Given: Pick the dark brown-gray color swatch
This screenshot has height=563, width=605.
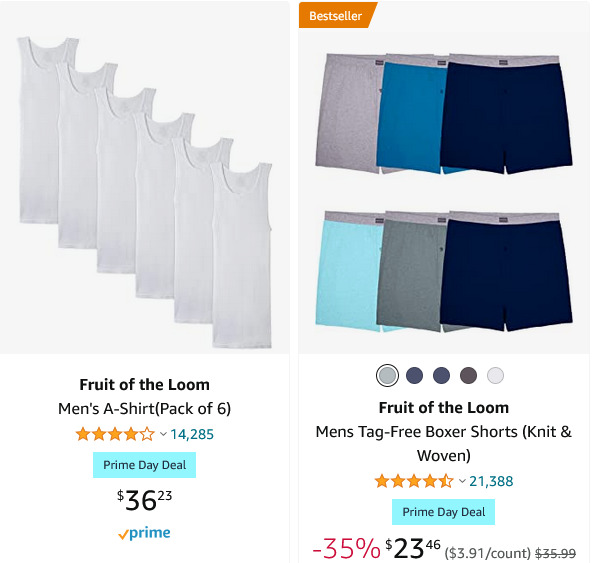Looking at the screenshot, I should [468, 375].
